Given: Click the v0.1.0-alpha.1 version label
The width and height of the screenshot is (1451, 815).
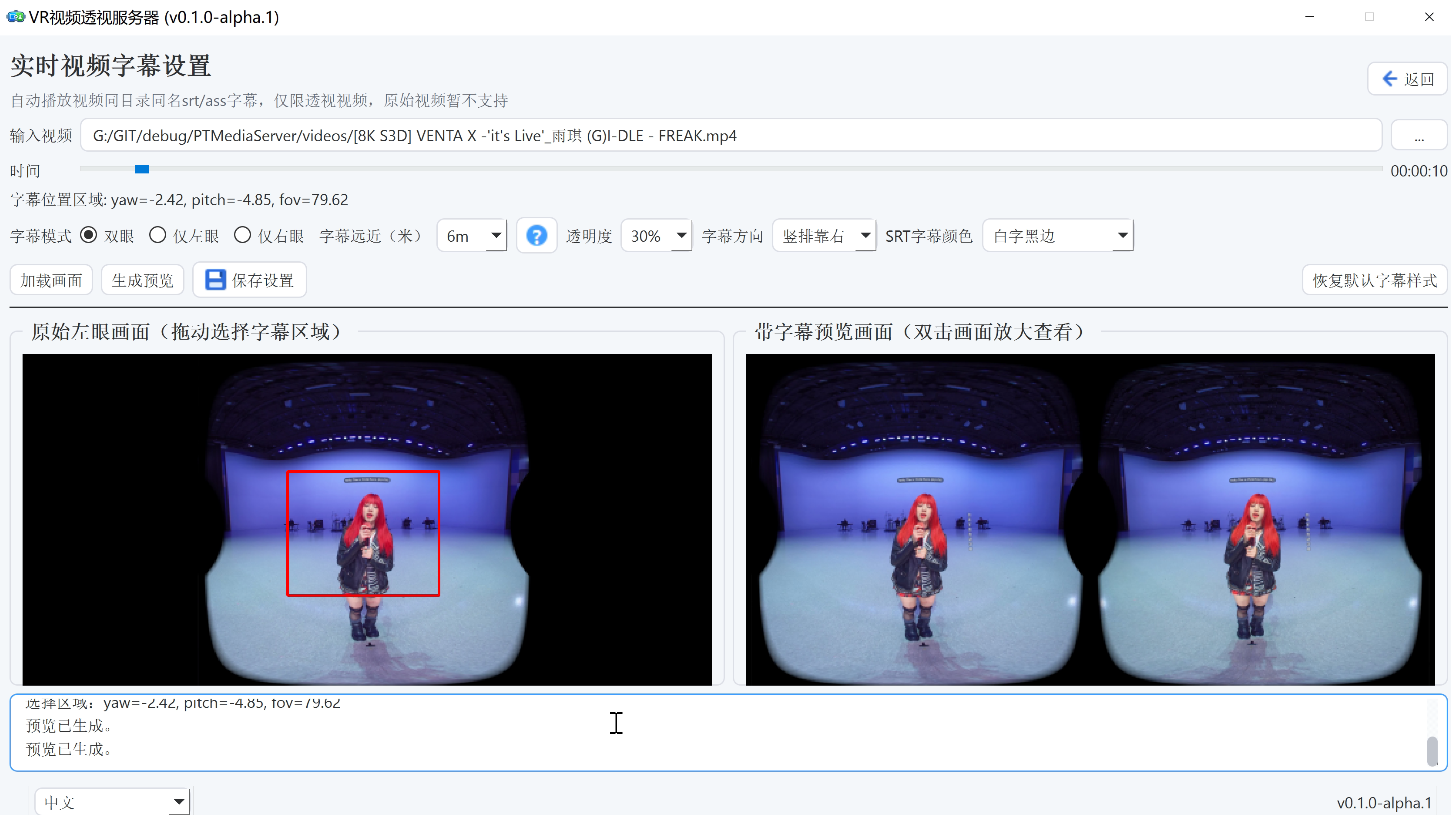Looking at the screenshot, I should pos(1384,803).
